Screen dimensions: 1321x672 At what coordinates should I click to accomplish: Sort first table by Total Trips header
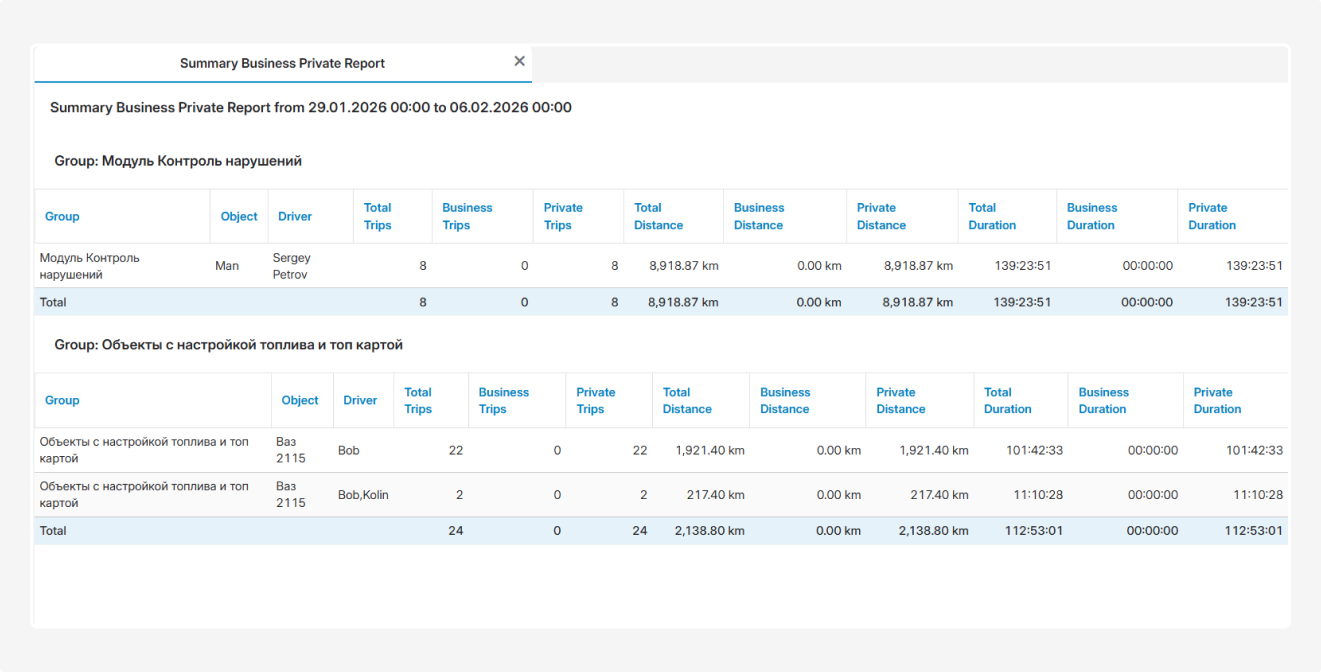click(378, 216)
